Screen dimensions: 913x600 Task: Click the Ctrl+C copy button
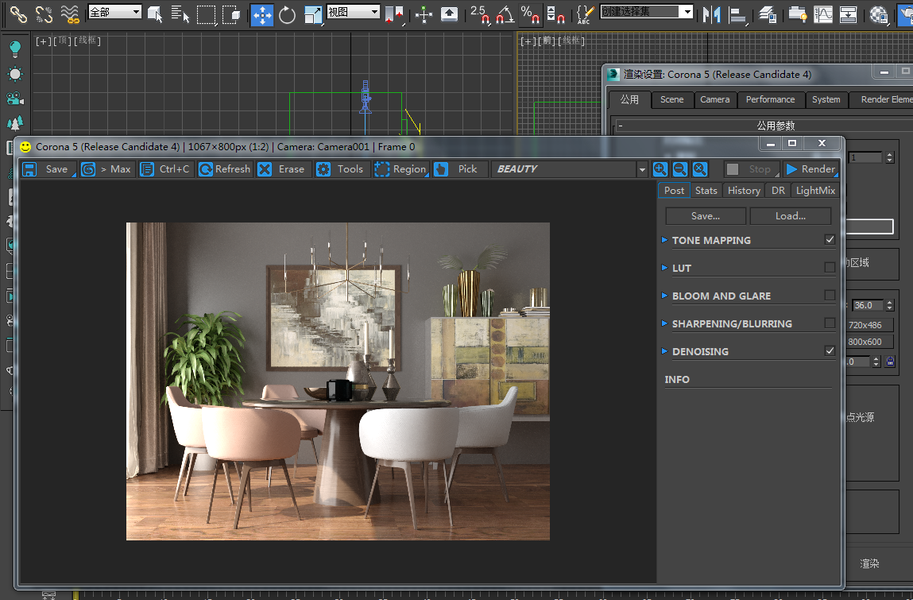(x=166, y=169)
